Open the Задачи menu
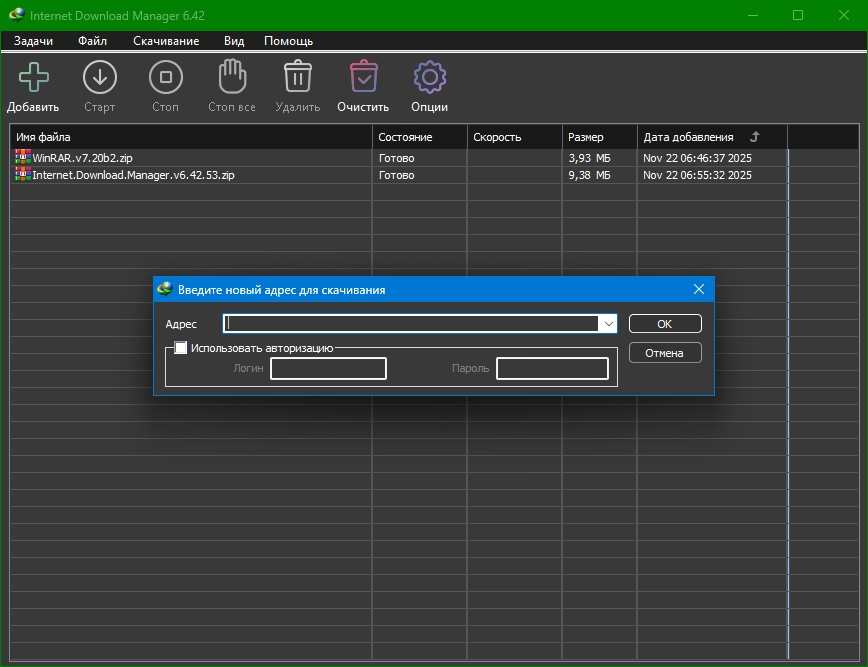The width and height of the screenshot is (868, 667). [x=33, y=41]
